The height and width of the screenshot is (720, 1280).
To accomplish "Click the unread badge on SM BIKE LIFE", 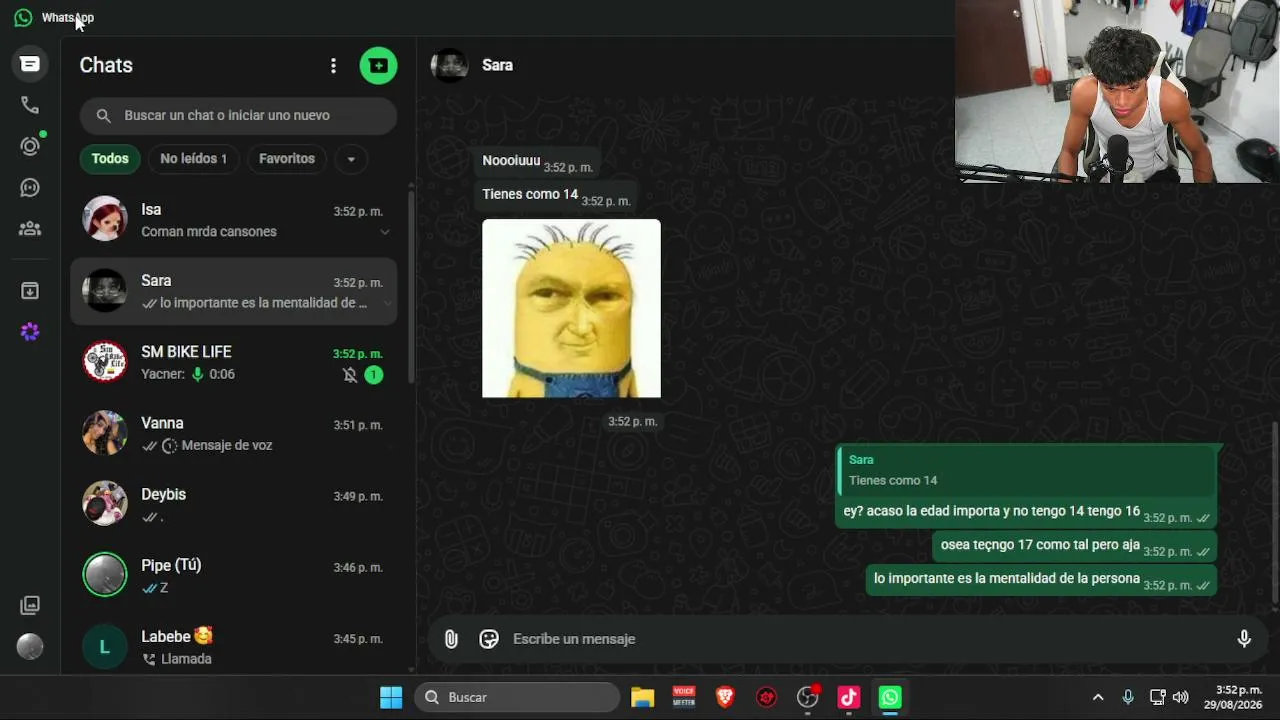I will point(373,375).
